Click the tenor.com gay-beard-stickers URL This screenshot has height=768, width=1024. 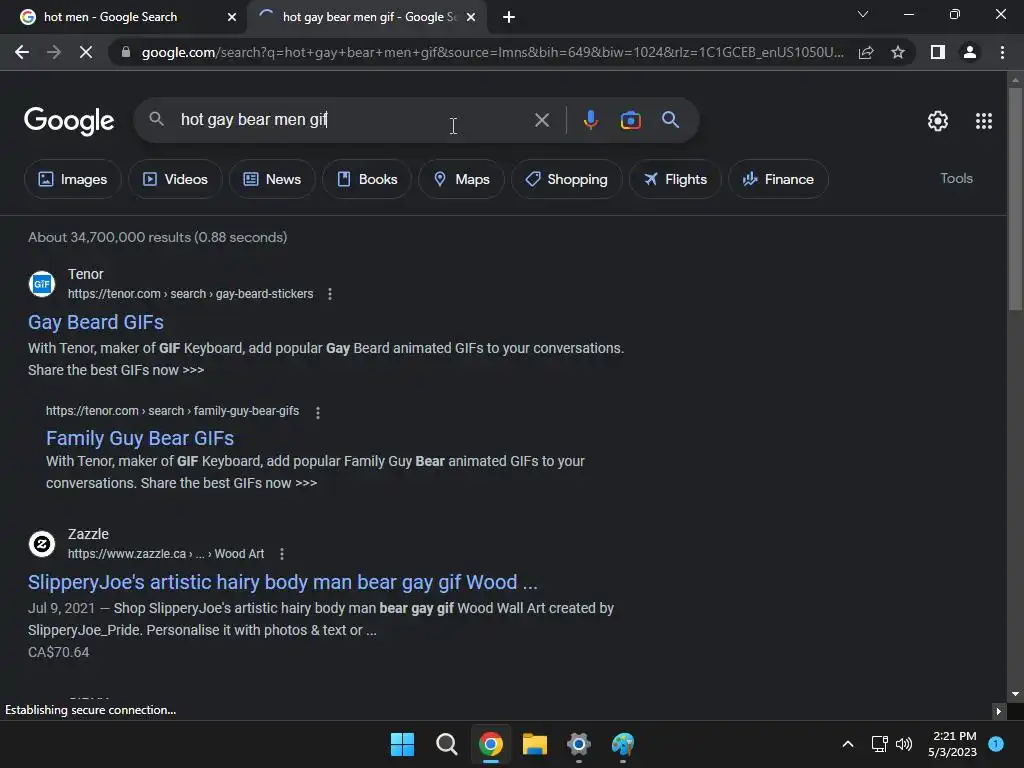pyautogui.click(x=191, y=294)
